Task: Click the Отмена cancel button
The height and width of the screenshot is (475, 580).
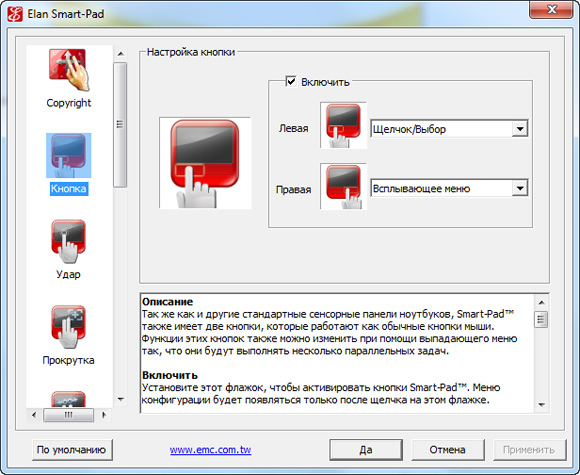Action: 447,450
